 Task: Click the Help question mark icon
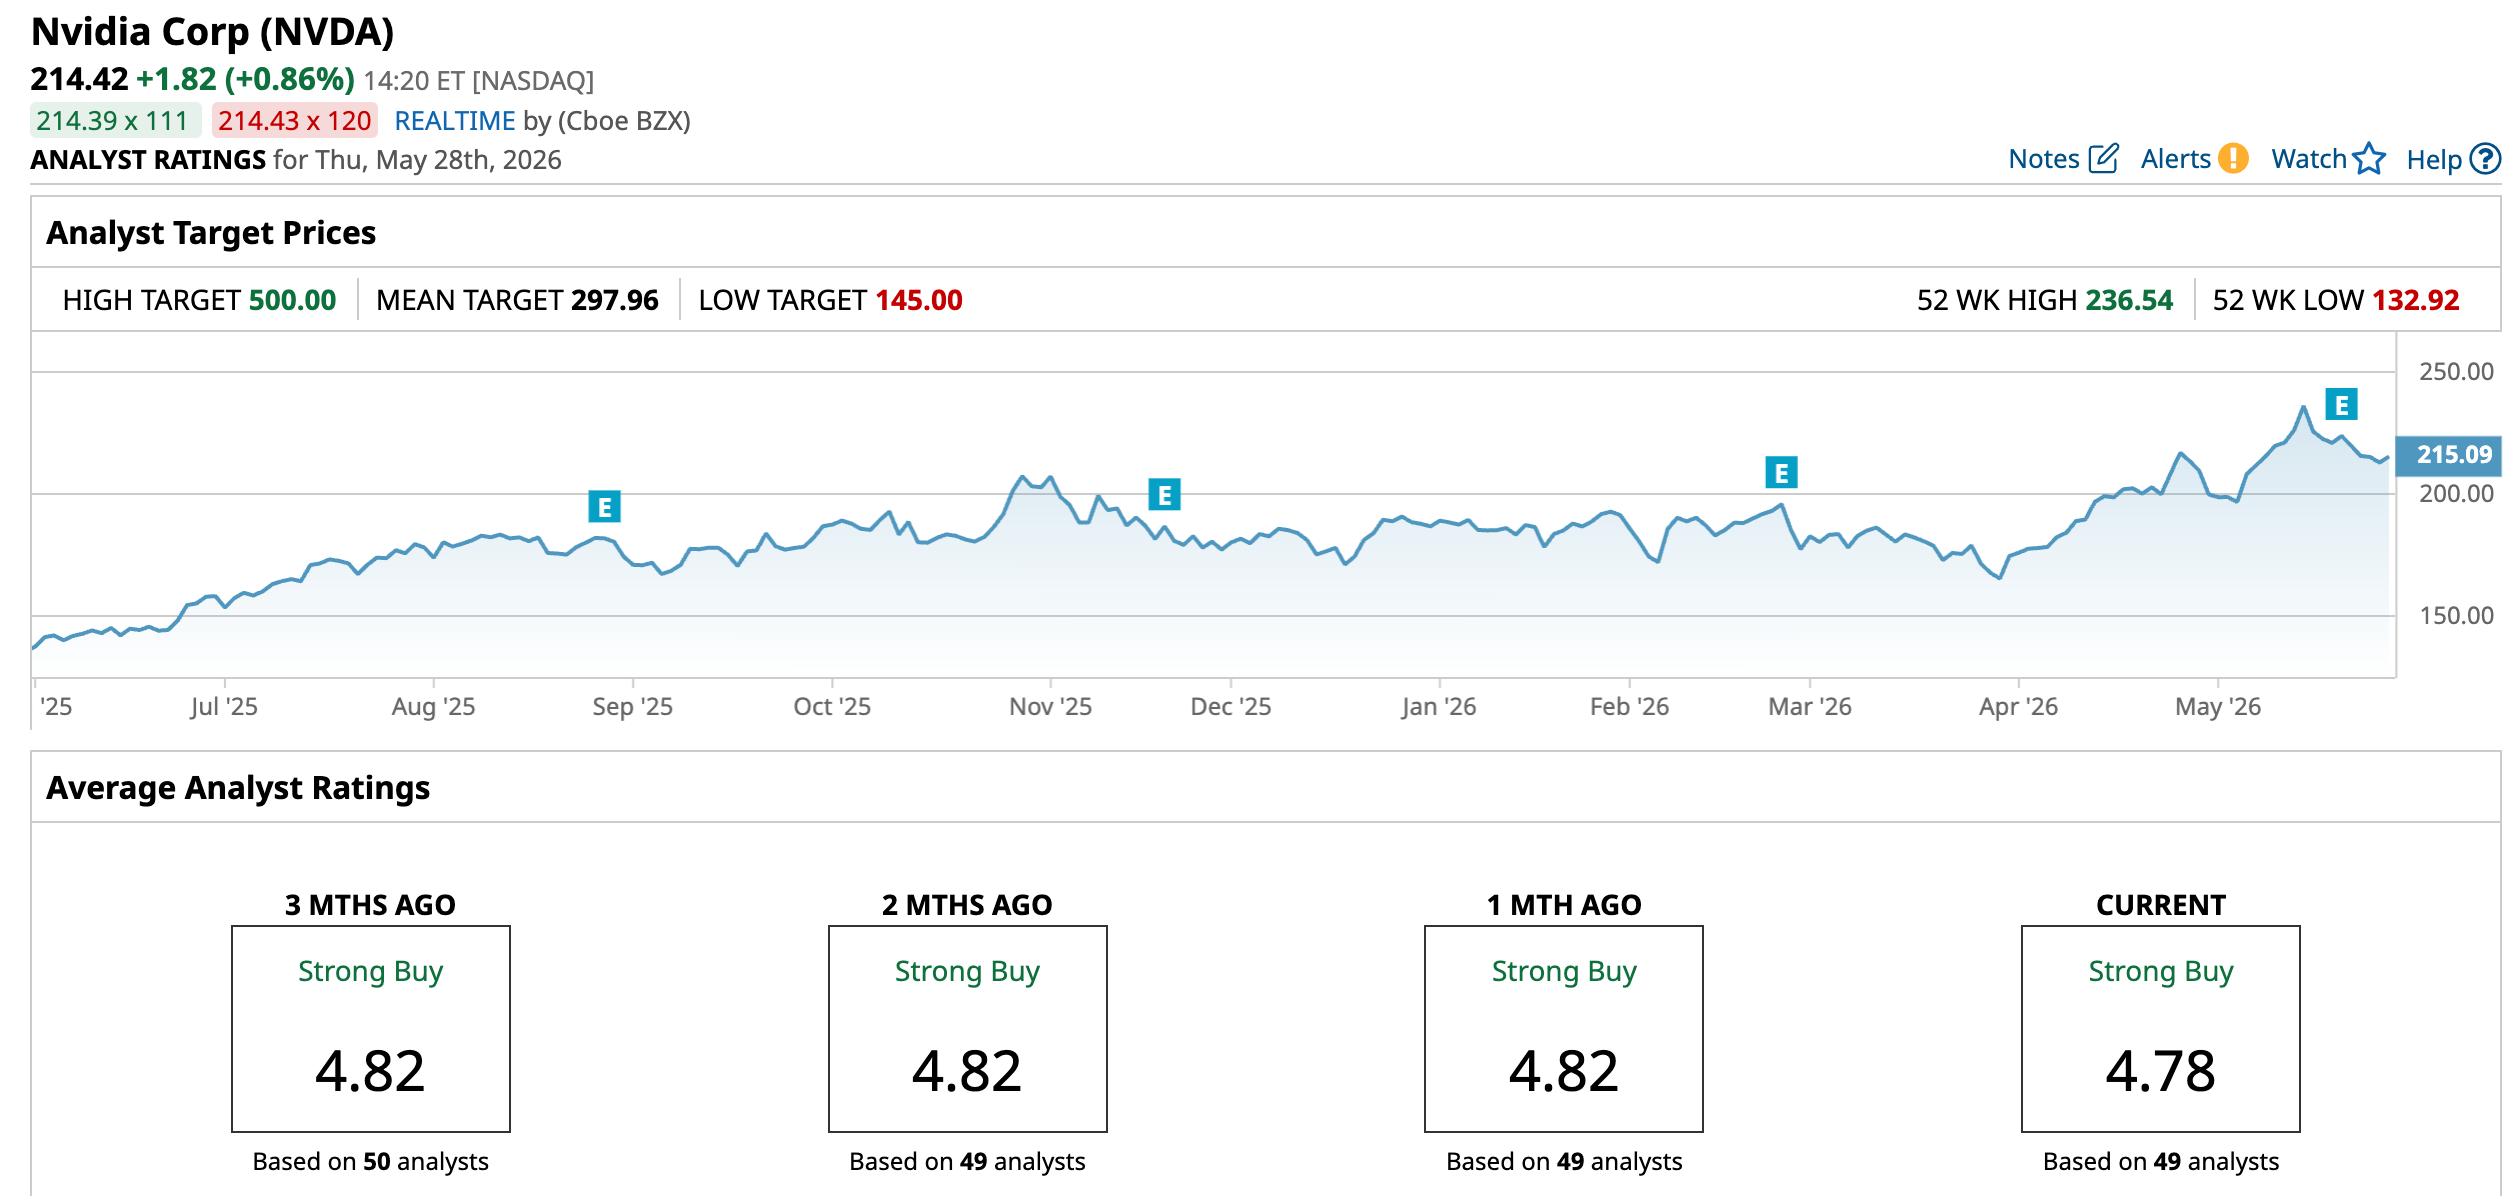(x=2485, y=158)
